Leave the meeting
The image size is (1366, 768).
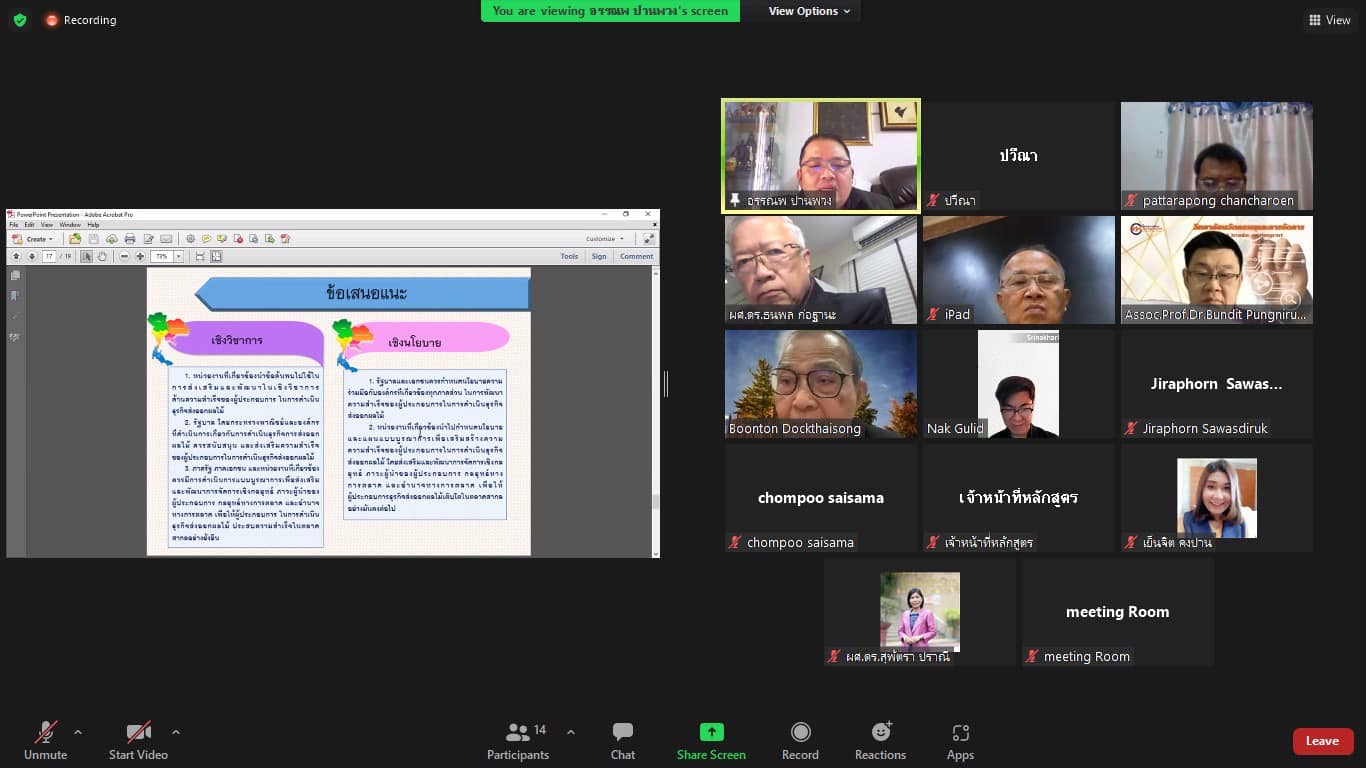tap(1322, 741)
